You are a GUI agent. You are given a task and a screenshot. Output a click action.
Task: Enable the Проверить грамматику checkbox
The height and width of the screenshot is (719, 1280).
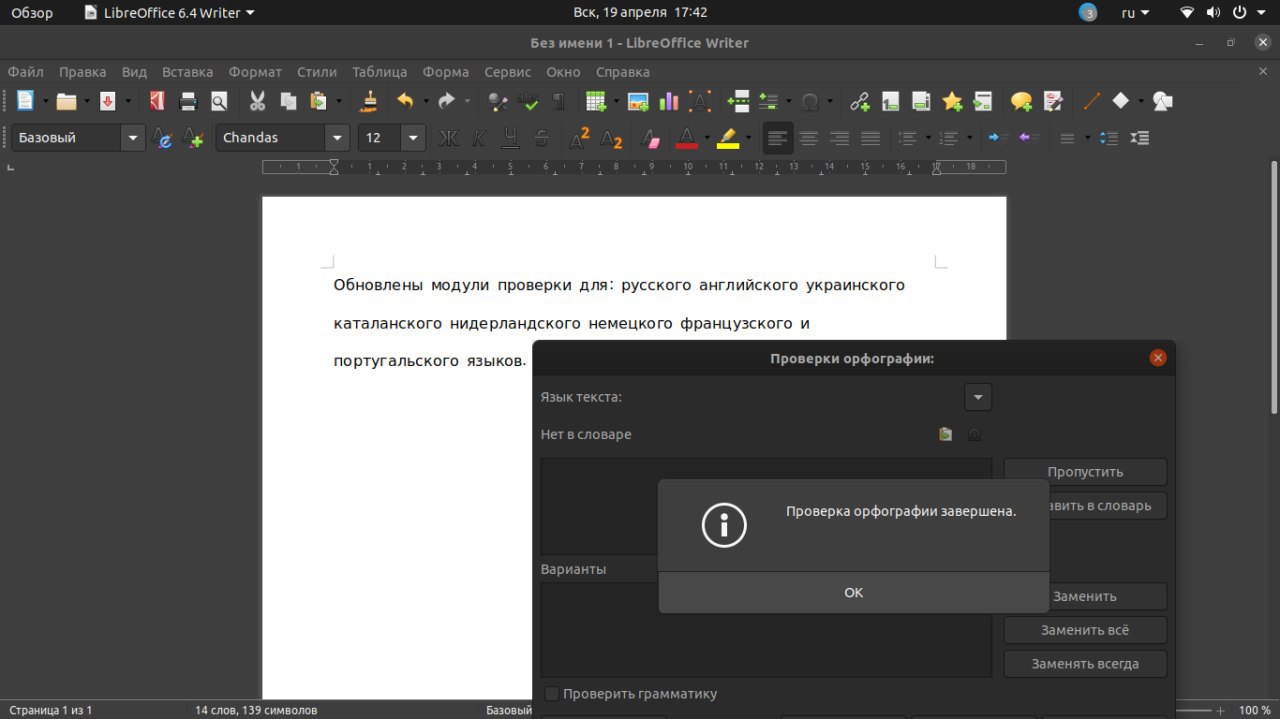pos(551,694)
